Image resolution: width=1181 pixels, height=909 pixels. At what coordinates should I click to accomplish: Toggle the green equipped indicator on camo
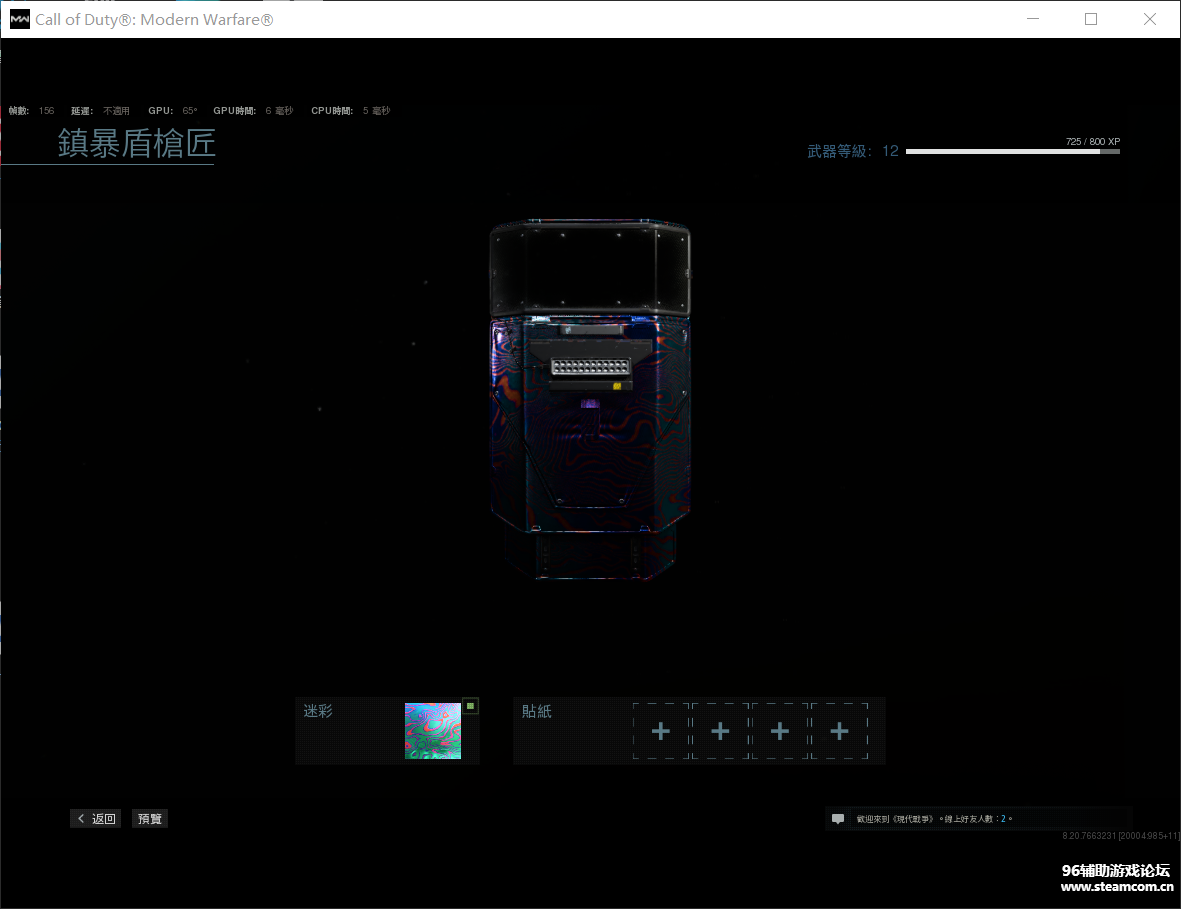click(471, 706)
